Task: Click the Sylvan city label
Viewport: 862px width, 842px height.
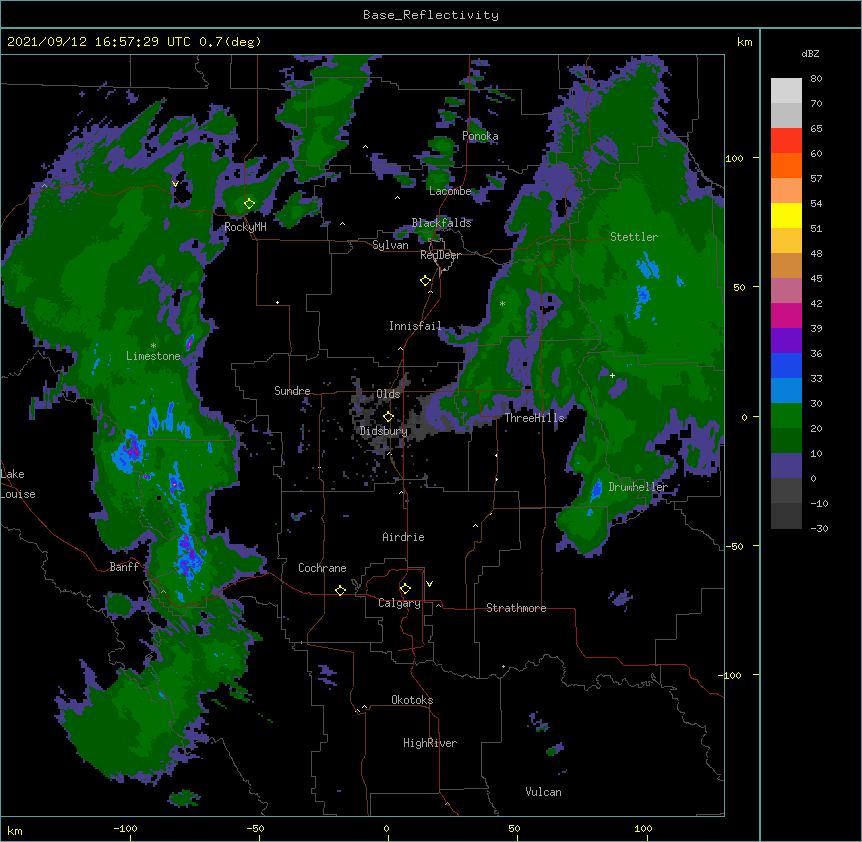Action: (x=390, y=245)
